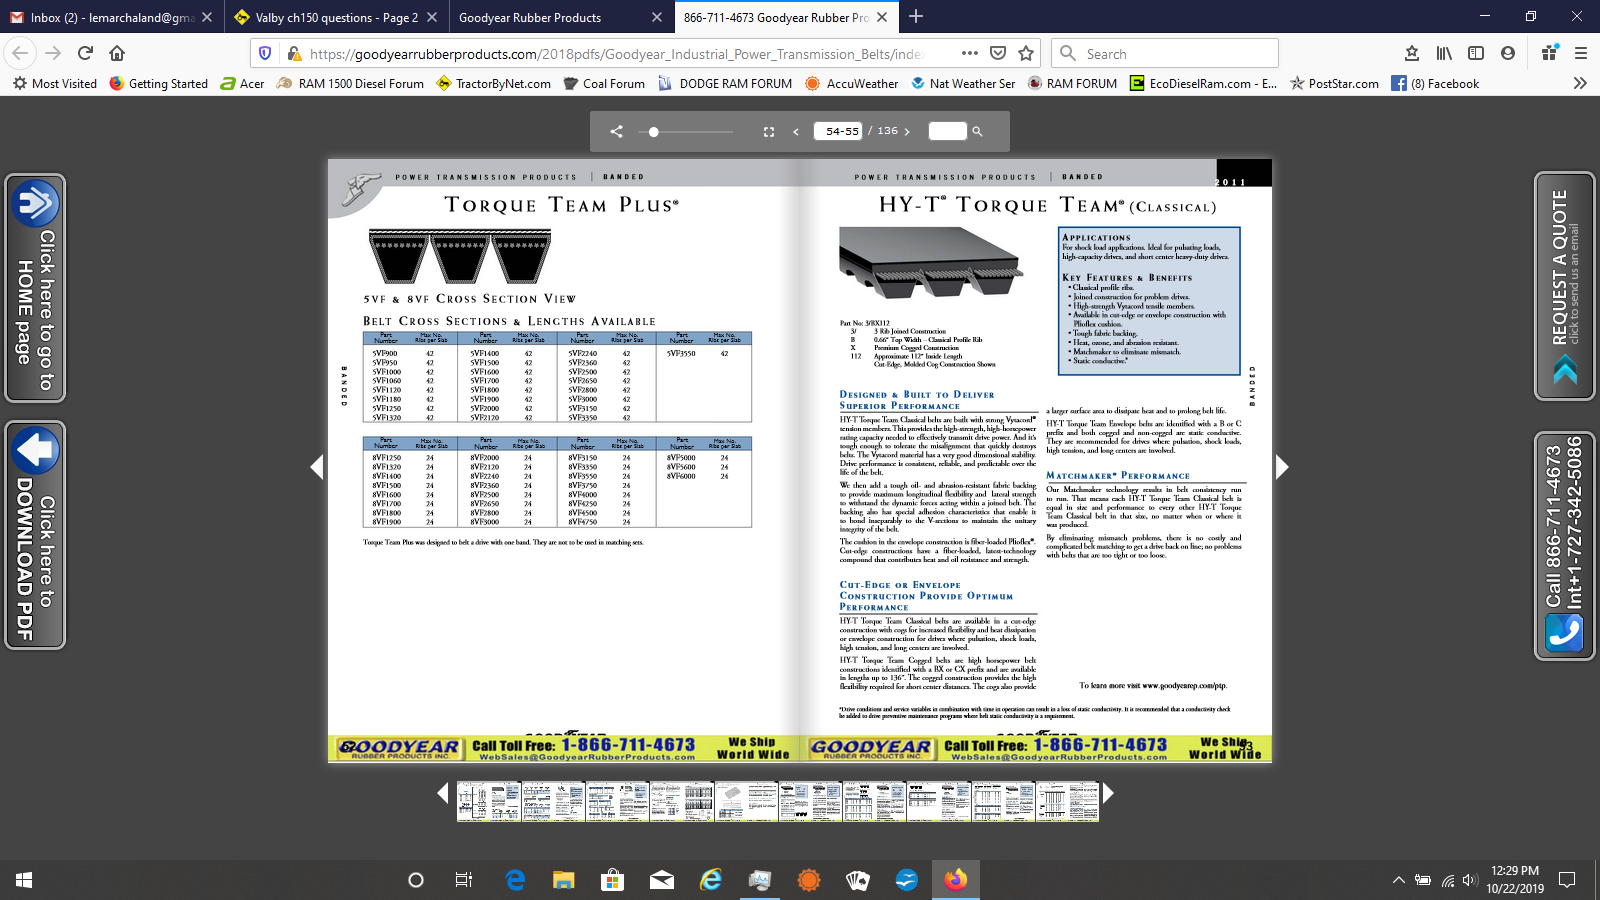Click the DOWNLOAD PDF side button

(35, 535)
